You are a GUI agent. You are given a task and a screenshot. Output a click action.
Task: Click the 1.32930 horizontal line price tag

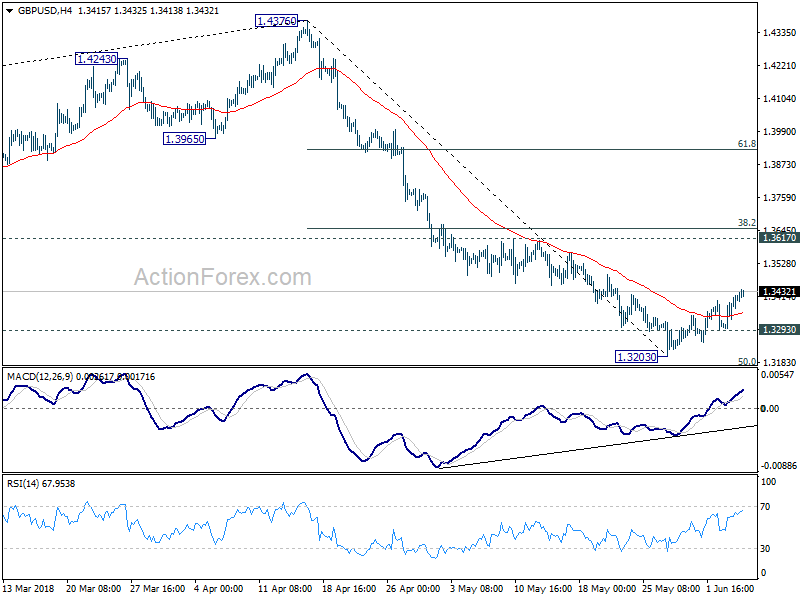pos(779,330)
